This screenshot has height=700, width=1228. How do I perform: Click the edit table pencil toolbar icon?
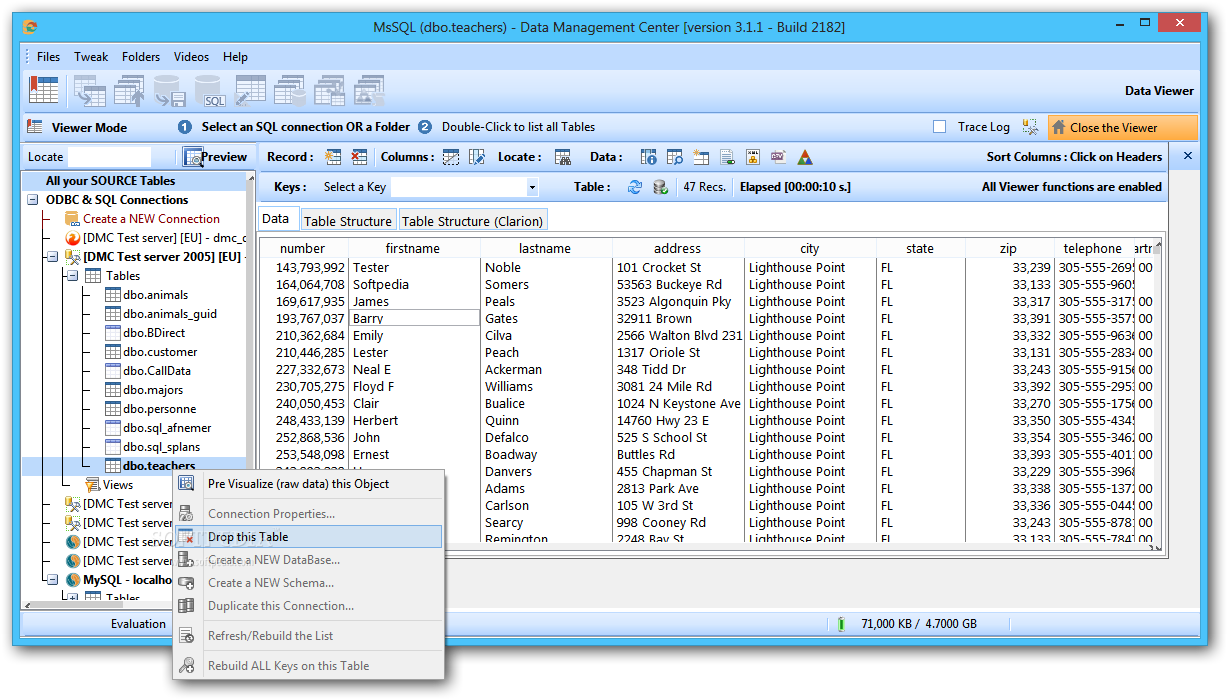point(250,90)
